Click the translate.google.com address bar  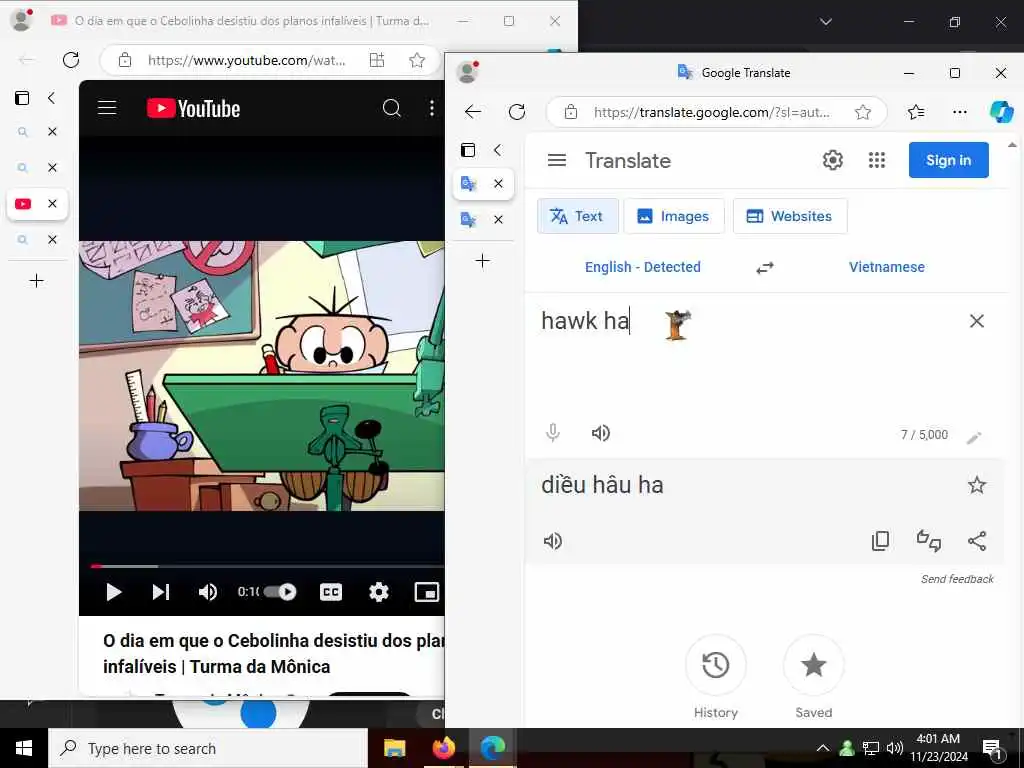click(x=712, y=112)
